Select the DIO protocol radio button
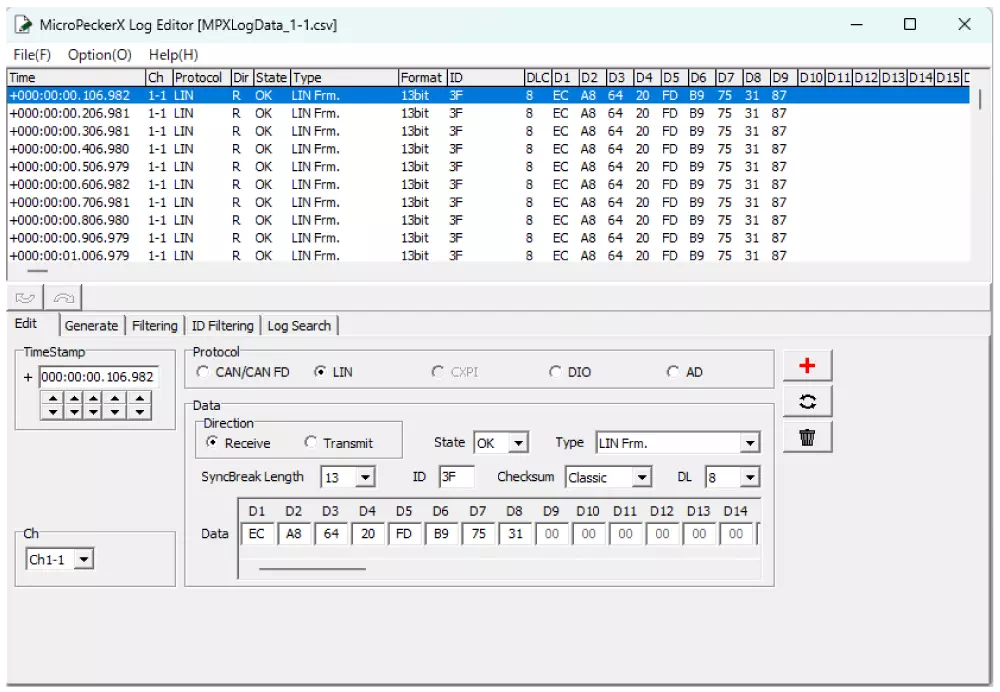The height and width of the screenshot is (692, 1000). click(x=556, y=372)
